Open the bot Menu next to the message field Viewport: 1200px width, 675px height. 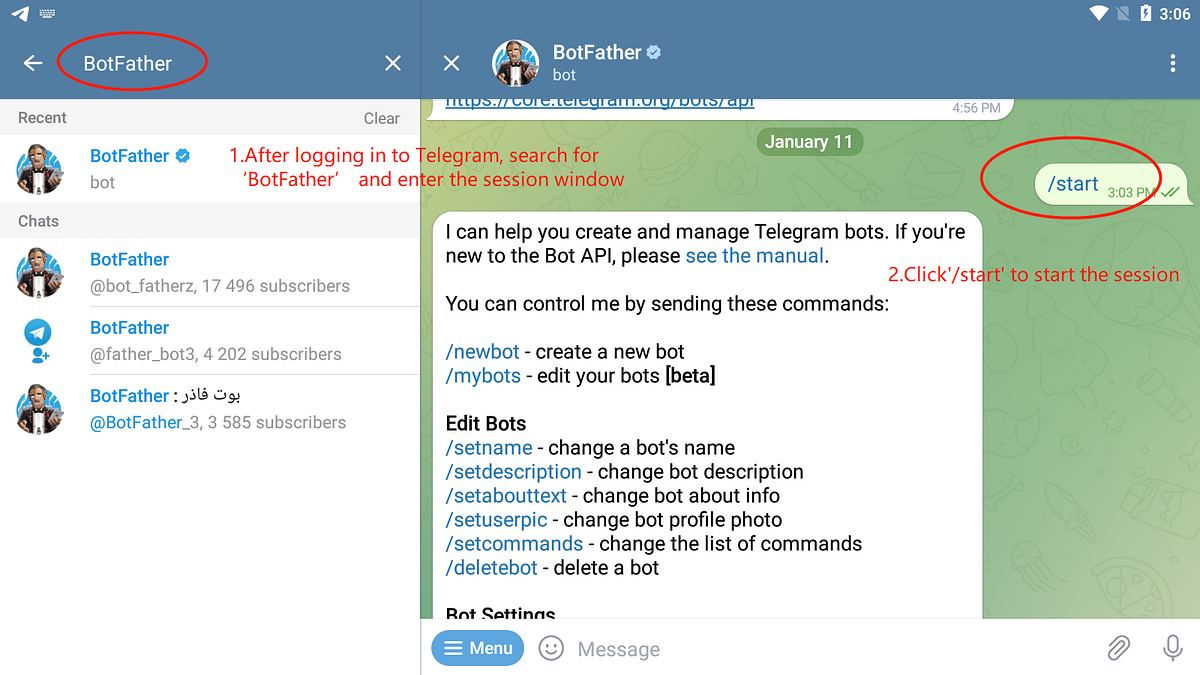(477, 648)
